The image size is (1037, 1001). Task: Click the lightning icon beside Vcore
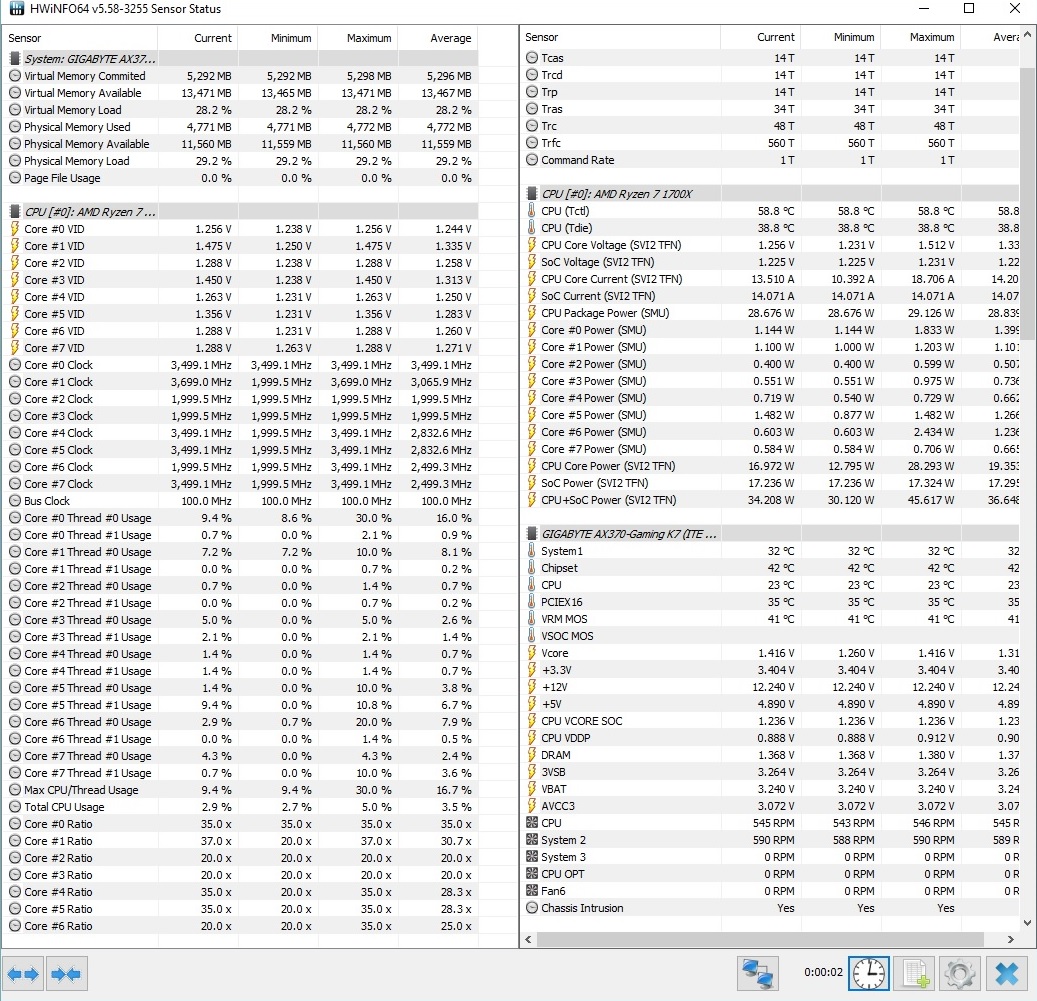click(532, 653)
